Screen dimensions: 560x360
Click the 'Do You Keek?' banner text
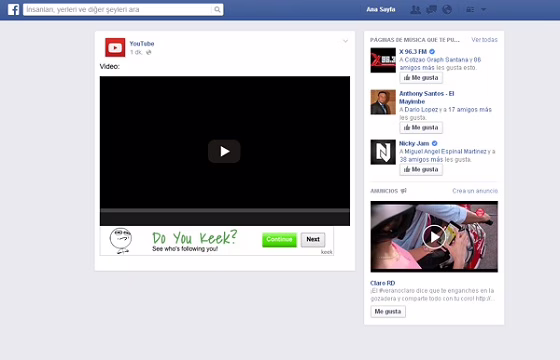click(x=195, y=238)
